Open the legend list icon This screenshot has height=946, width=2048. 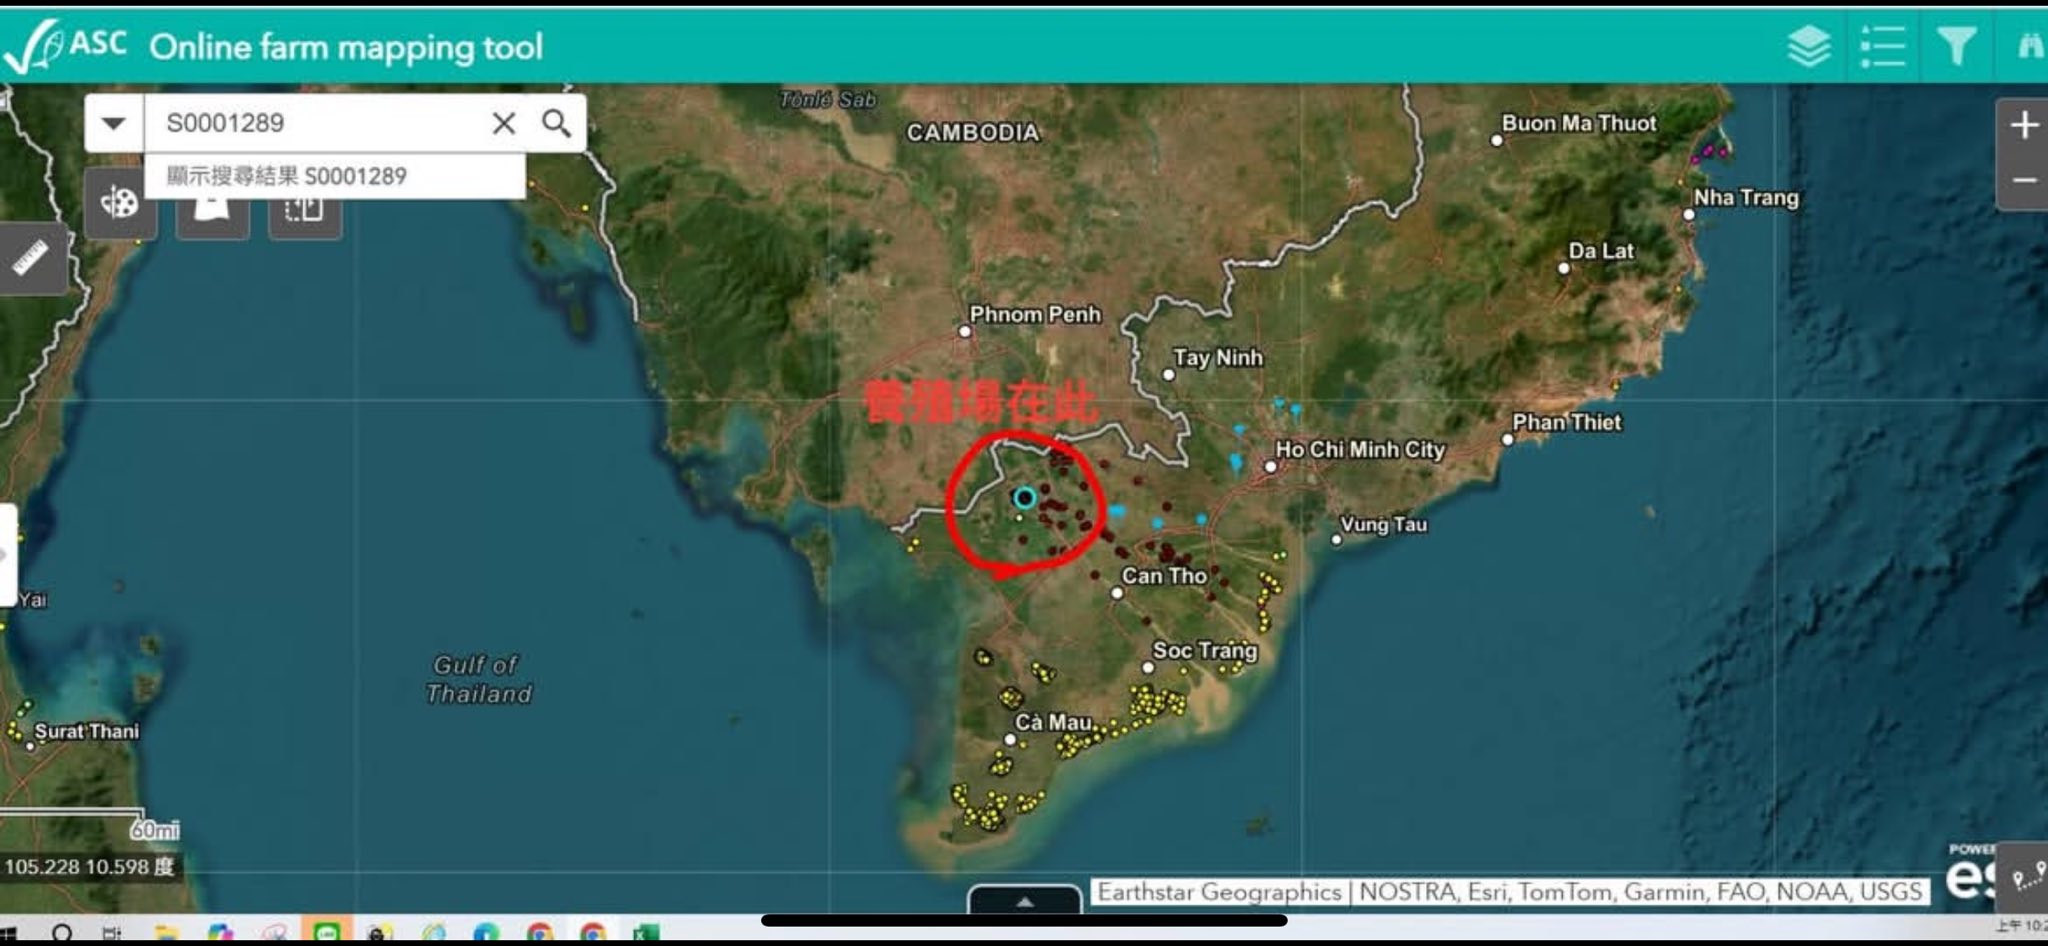[1882, 46]
